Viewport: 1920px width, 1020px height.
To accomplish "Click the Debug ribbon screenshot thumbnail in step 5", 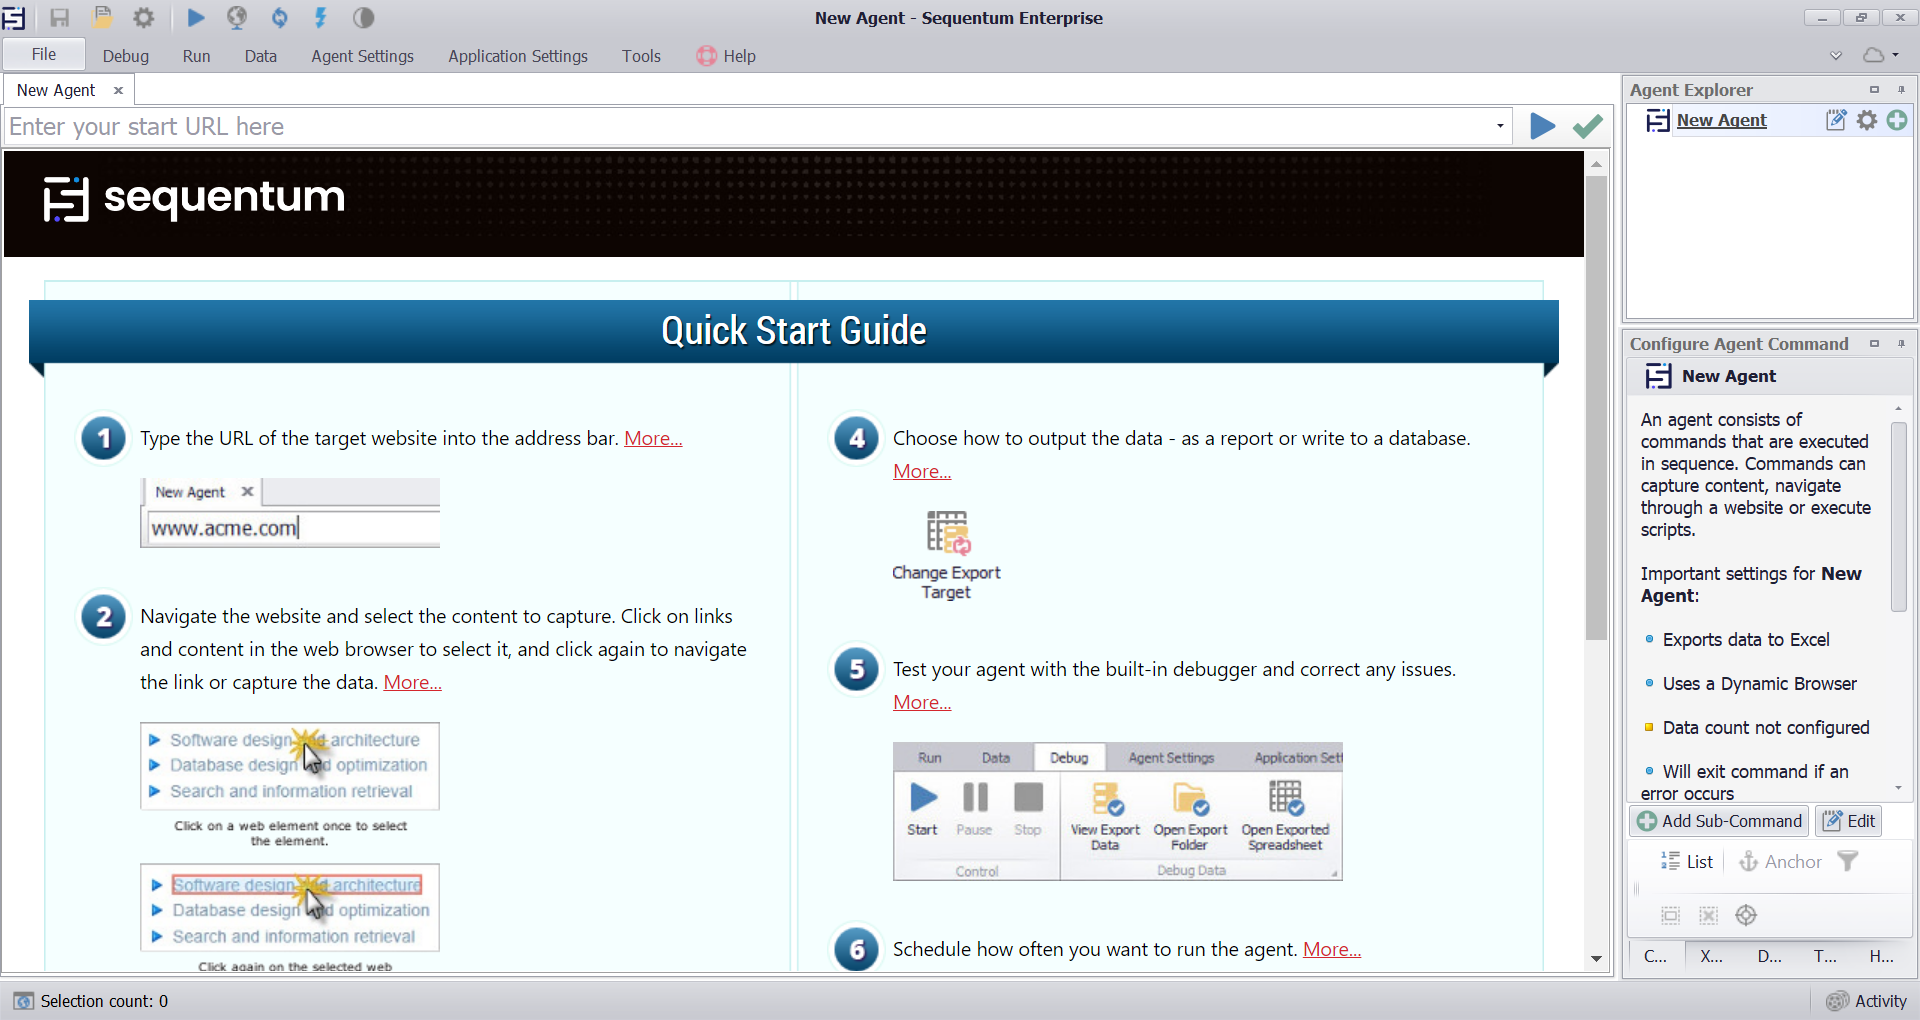I will [x=1118, y=811].
